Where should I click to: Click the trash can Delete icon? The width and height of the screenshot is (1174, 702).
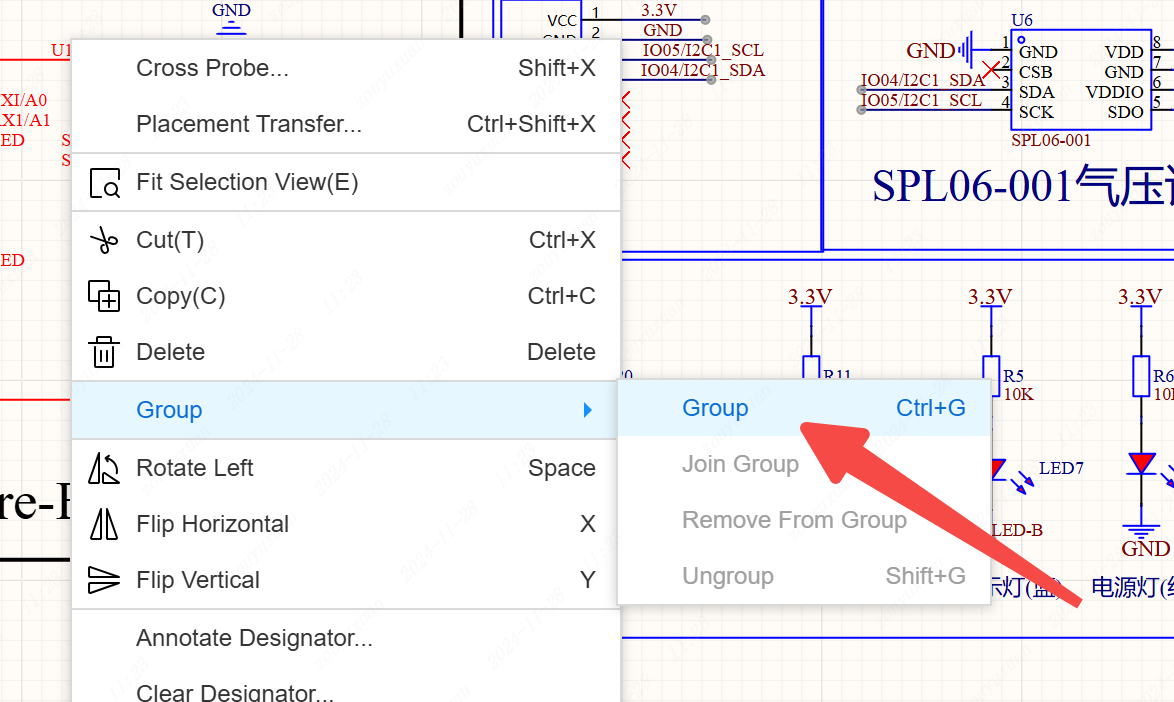[104, 352]
